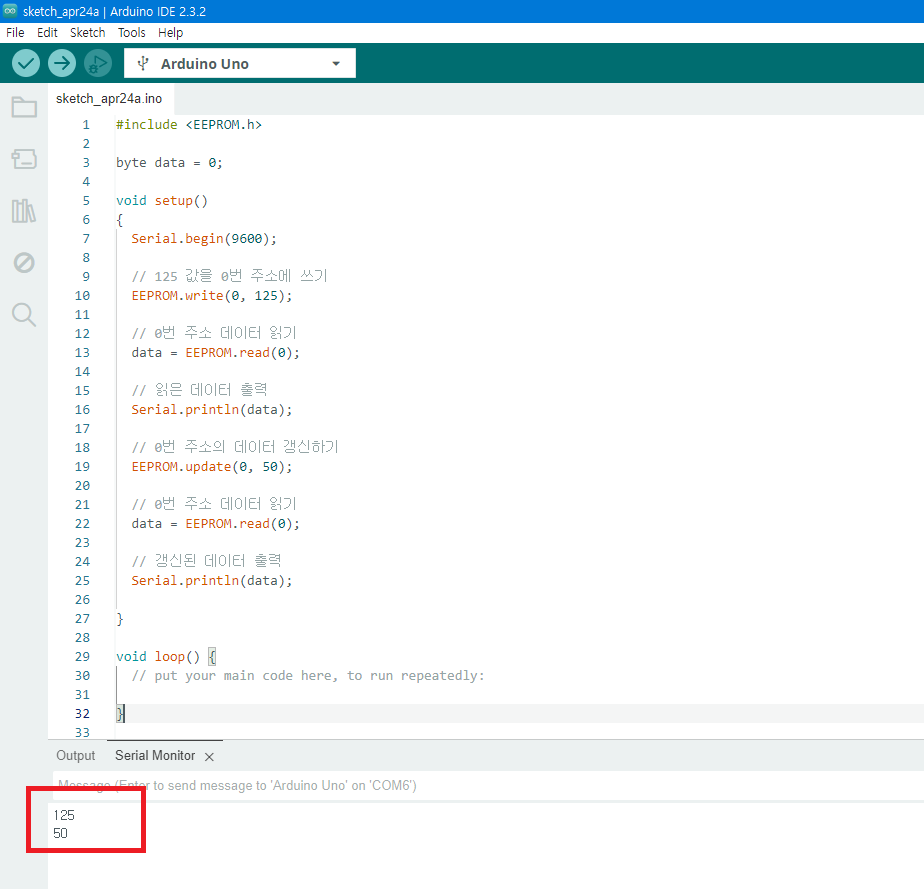This screenshot has height=889, width=924.
Task: Close the Serial Monitor tab
Action: [x=209, y=757]
